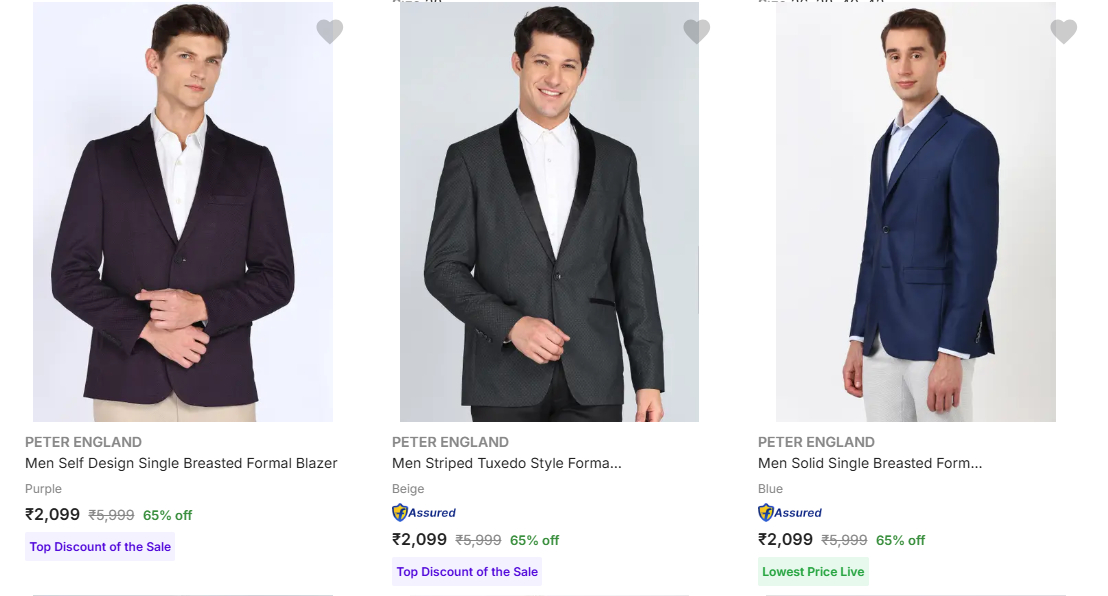The image size is (1108, 596).
Task: Open Men Striped Tuxedo Style blazer link
Action: 506,463
